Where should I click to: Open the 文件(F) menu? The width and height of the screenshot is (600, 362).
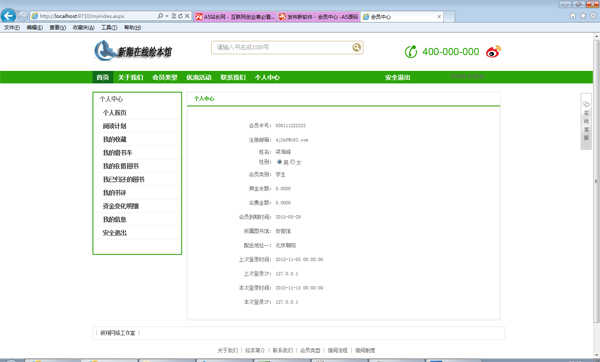tap(12, 28)
